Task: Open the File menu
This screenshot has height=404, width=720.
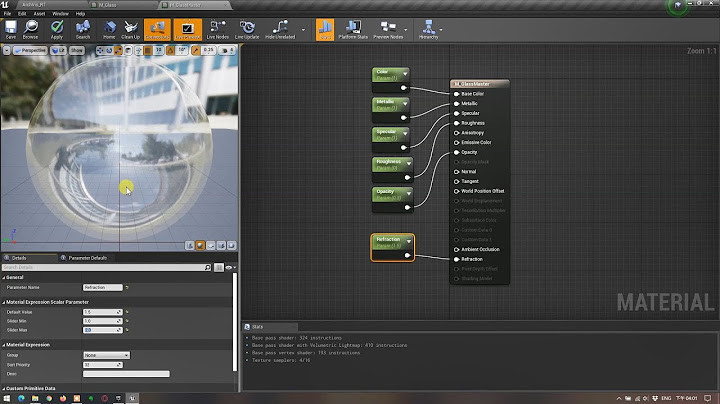Action: coord(7,14)
